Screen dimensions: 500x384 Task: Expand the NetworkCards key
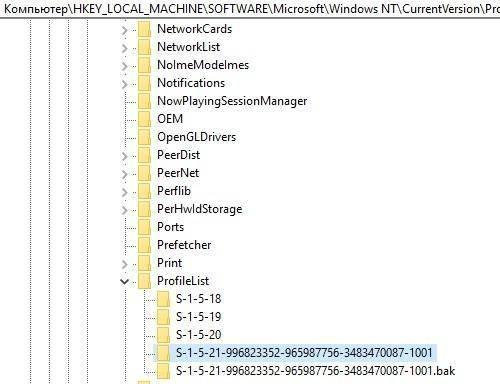tap(124, 30)
